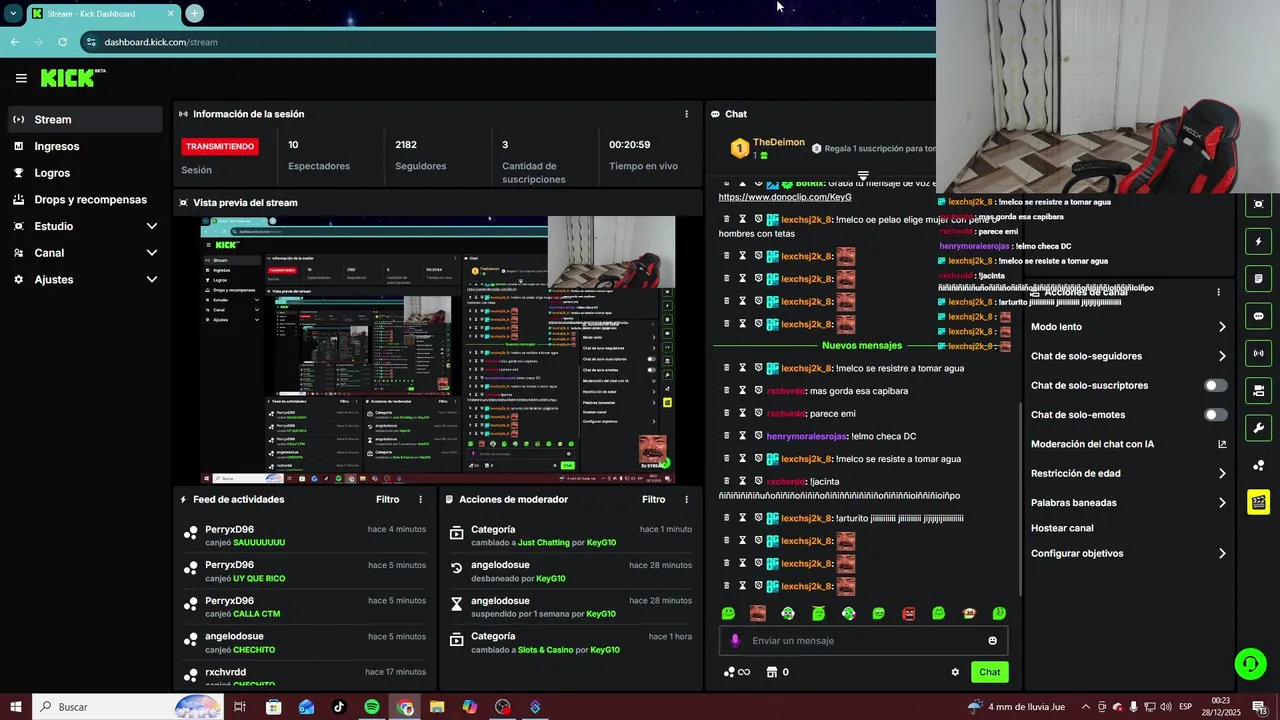The height and width of the screenshot is (720, 1280).
Task: Open Spotify from the taskbar
Action: click(372, 707)
